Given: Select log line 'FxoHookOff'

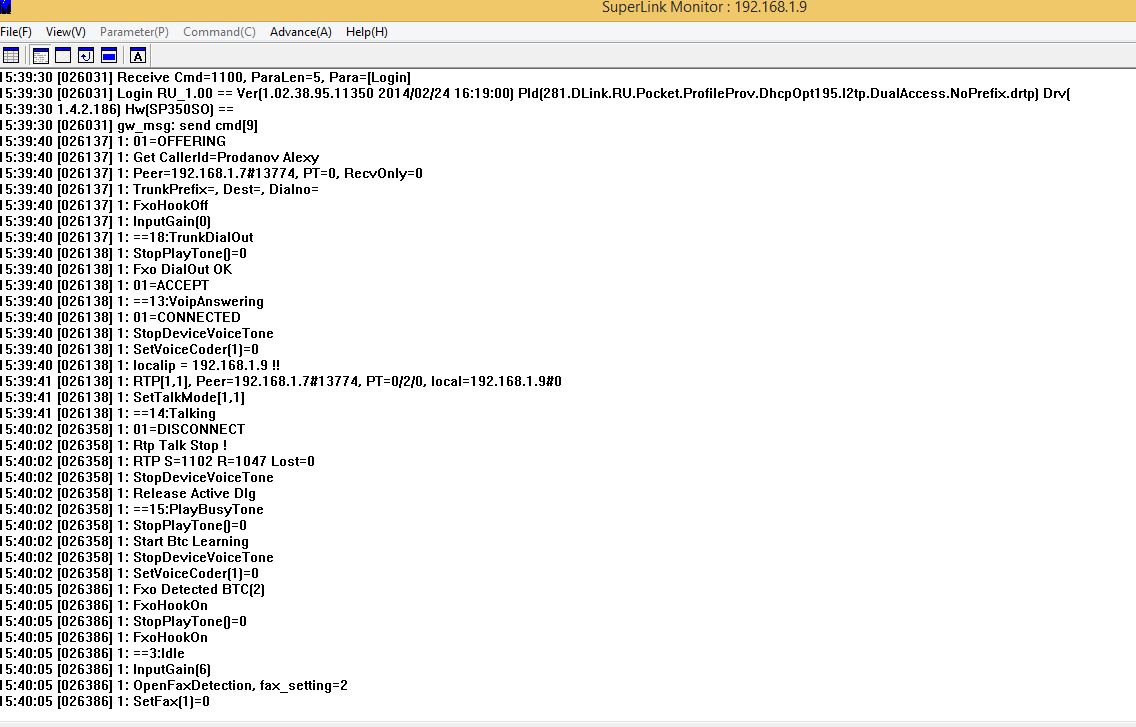Looking at the screenshot, I should coord(104,205).
